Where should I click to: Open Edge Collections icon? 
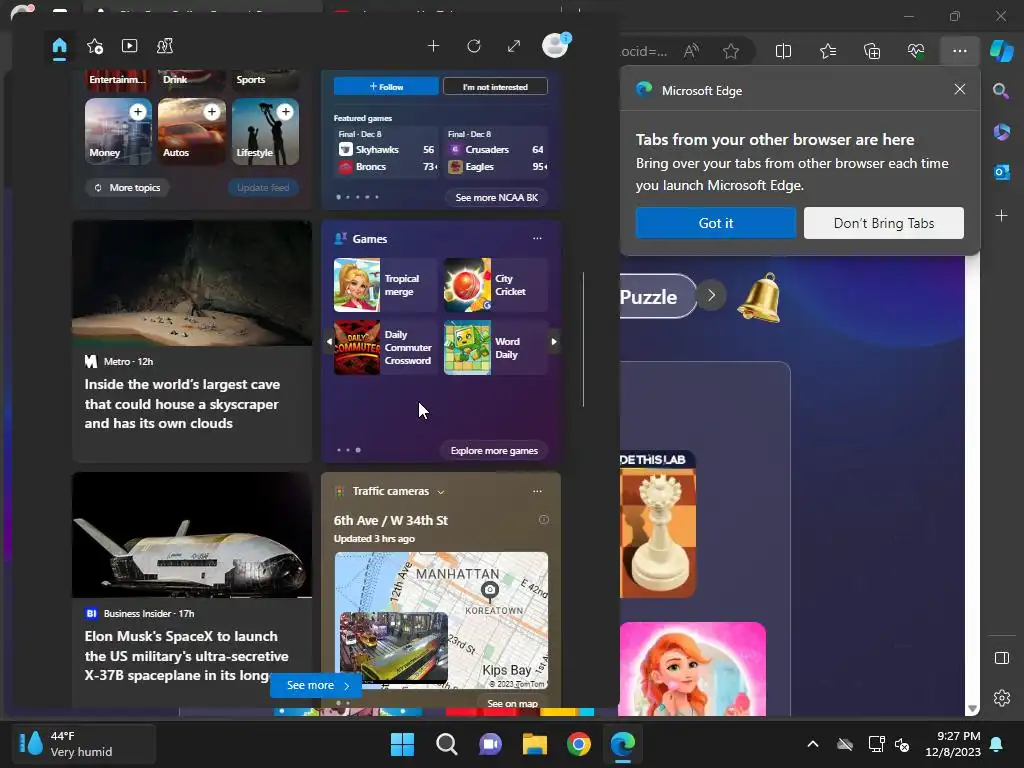click(872, 51)
